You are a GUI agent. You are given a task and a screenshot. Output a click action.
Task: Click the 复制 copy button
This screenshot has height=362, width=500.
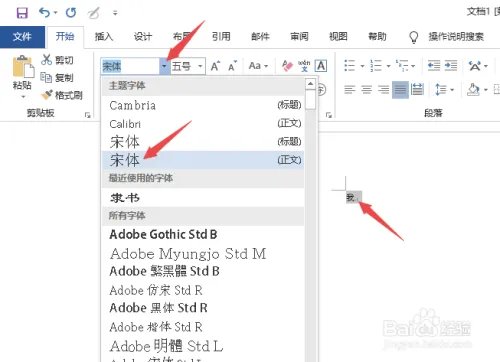tap(57, 78)
